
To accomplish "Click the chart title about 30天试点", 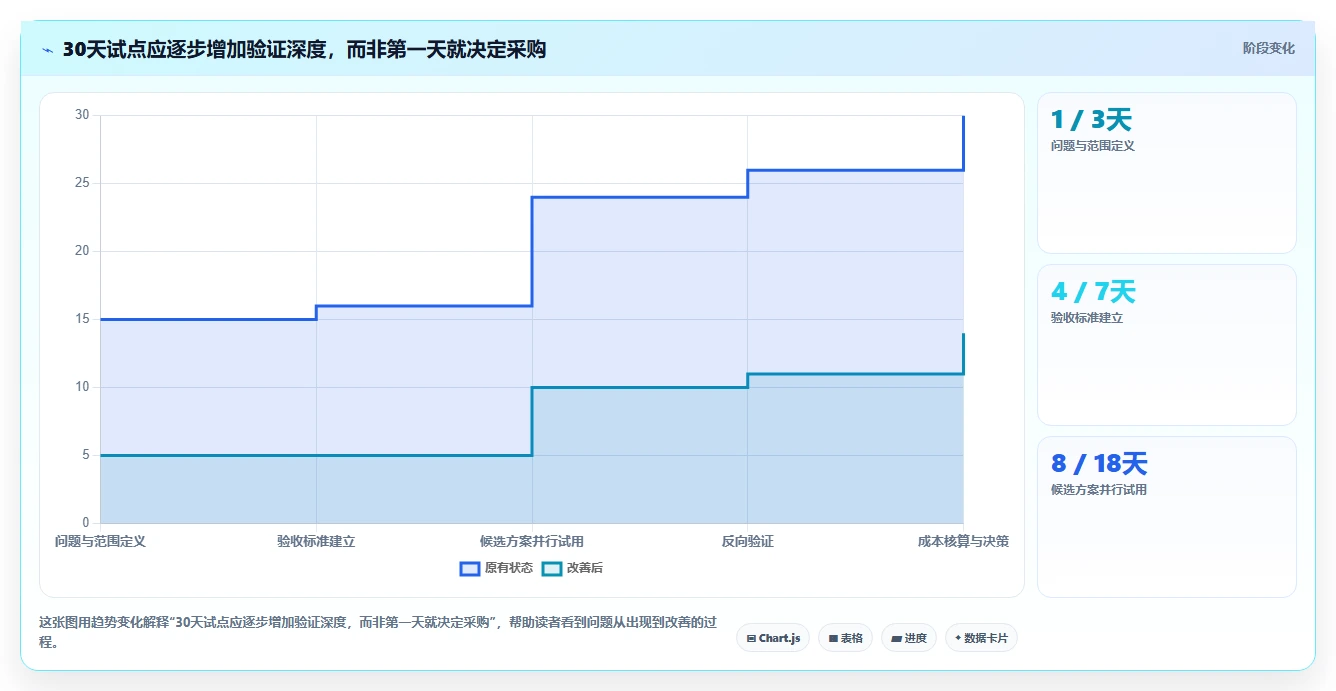I will tap(304, 49).
